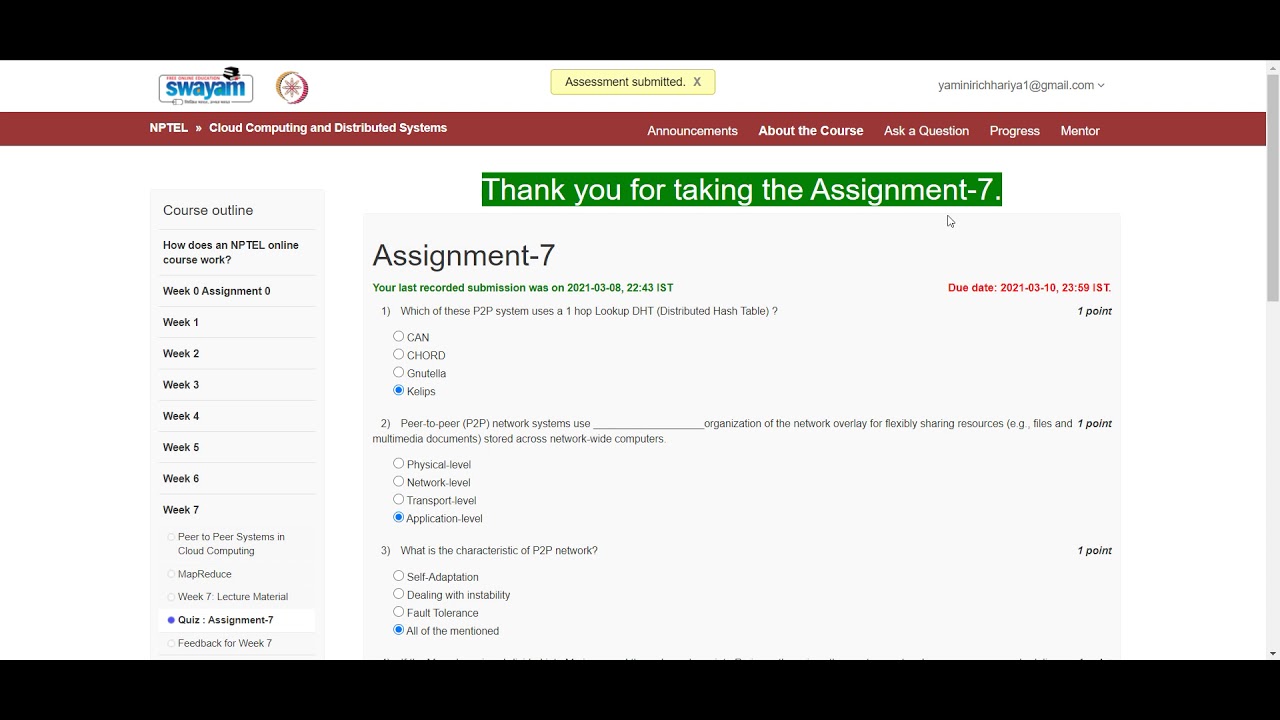Click the scrollbar down arrow
Screen dimensions: 1280x720
point(1272,653)
